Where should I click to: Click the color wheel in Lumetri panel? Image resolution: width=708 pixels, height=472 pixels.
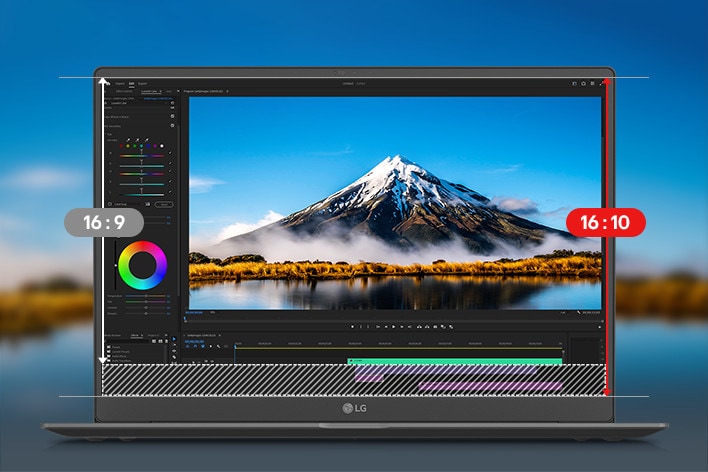click(143, 265)
